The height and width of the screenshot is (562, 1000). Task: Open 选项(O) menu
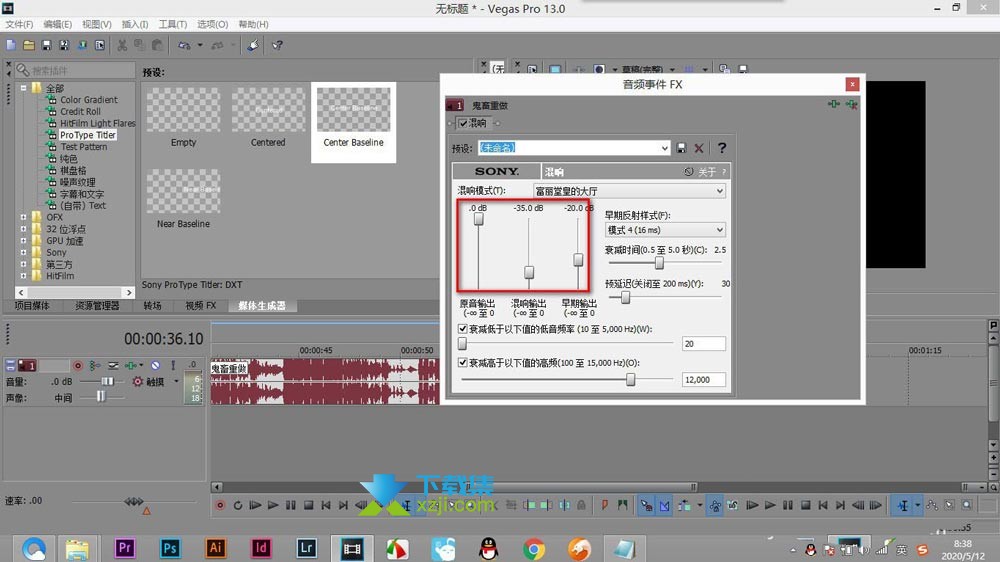coord(212,24)
